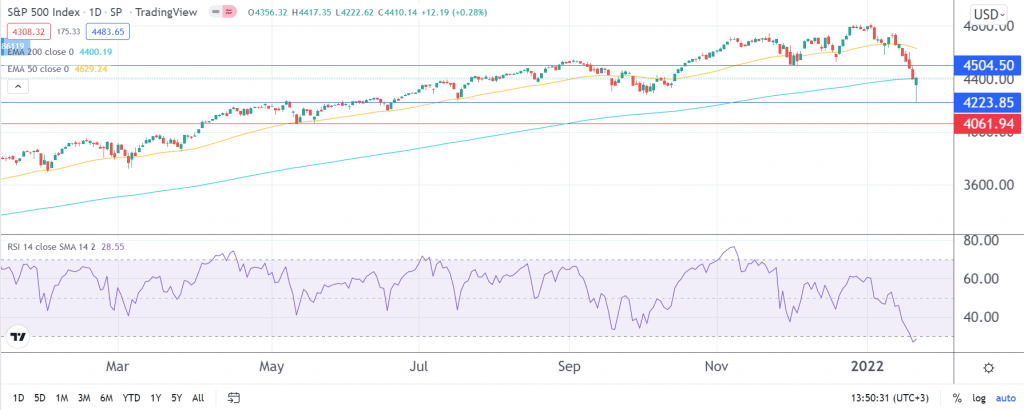Image resolution: width=1024 pixels, height=410 pixels.
Task: Click the red 4061.94 price line label
Action: pos(987,123)
